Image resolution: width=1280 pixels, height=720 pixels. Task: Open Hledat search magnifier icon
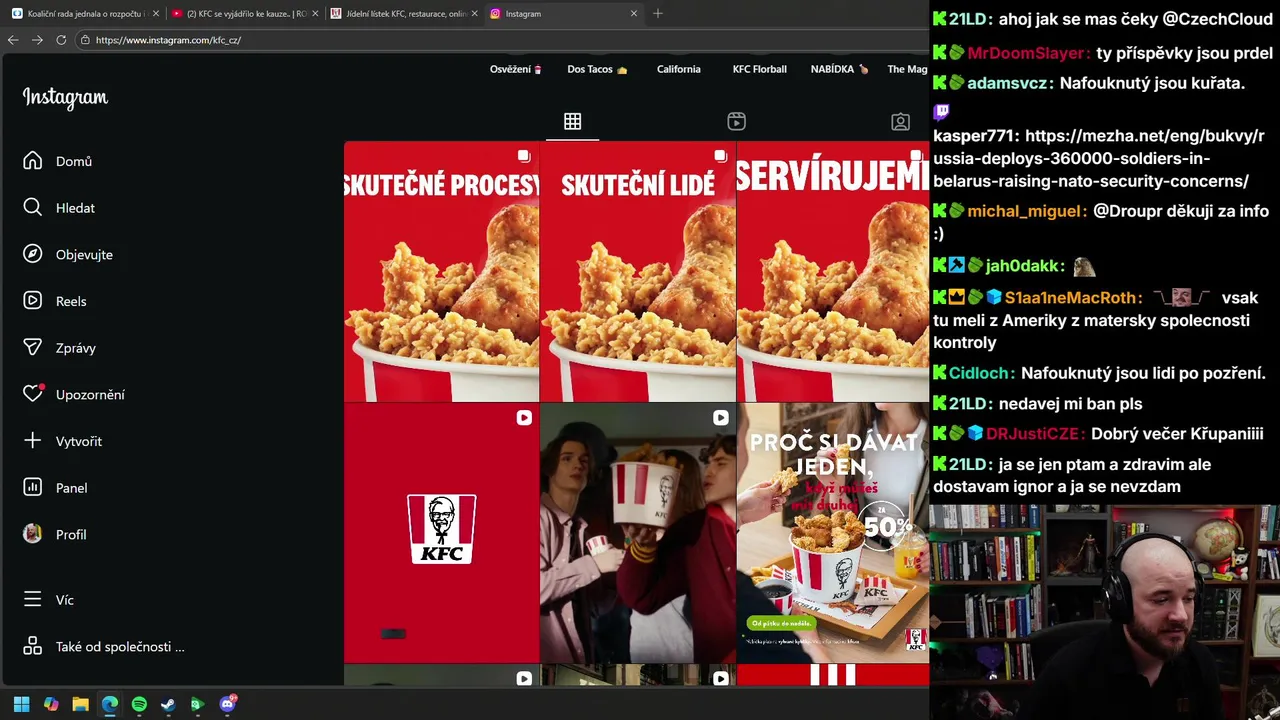click(x=33, y=207)
